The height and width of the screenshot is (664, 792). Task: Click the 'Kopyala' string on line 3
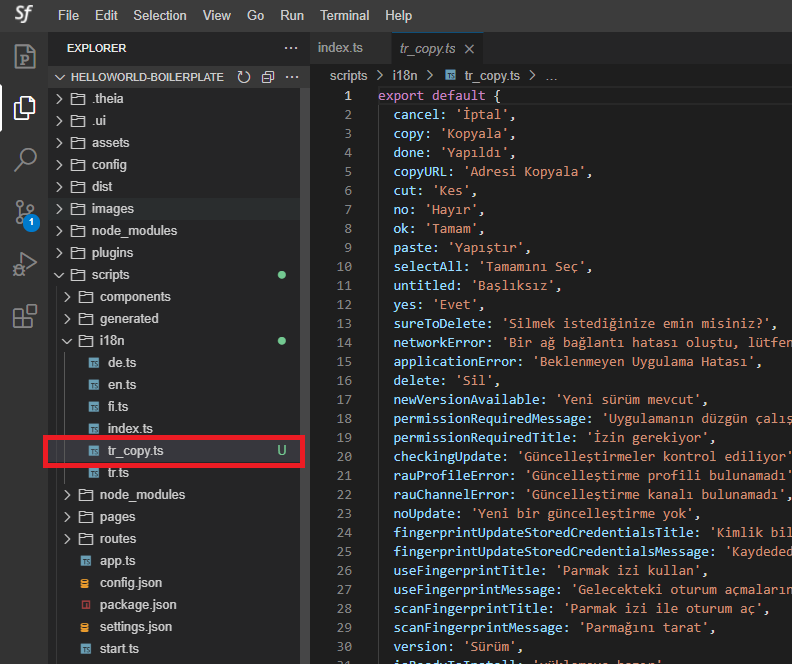pyautogui.click(x=474, y=134)
